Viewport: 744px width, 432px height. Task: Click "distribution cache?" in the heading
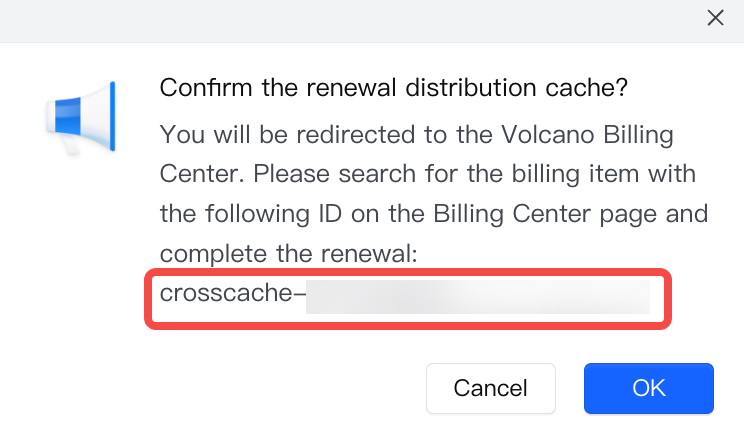[533, 88]
